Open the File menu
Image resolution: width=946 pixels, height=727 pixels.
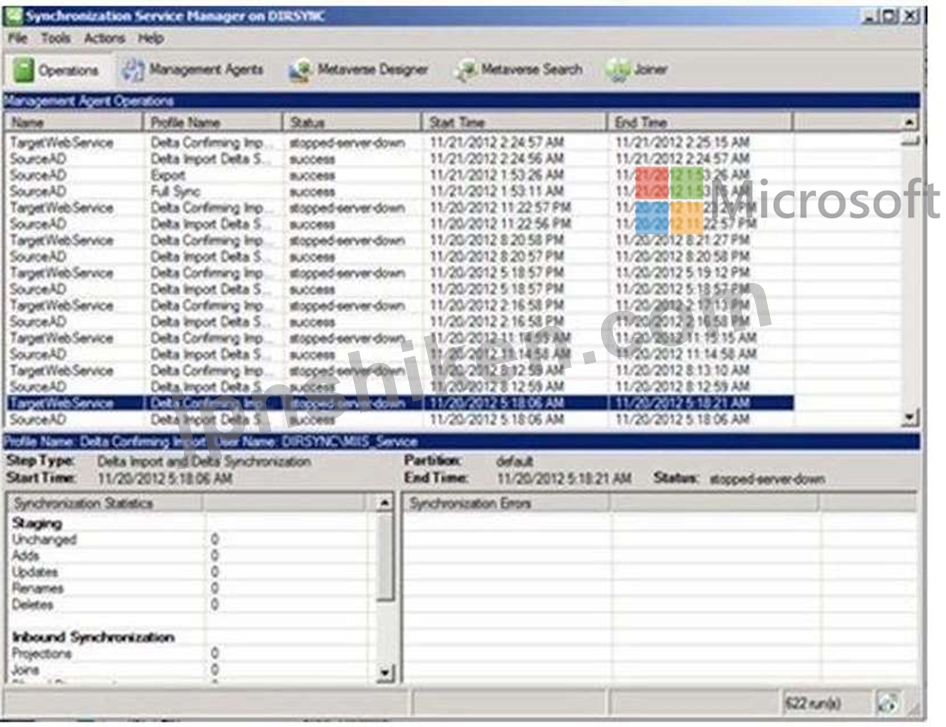tap(17, 39)
